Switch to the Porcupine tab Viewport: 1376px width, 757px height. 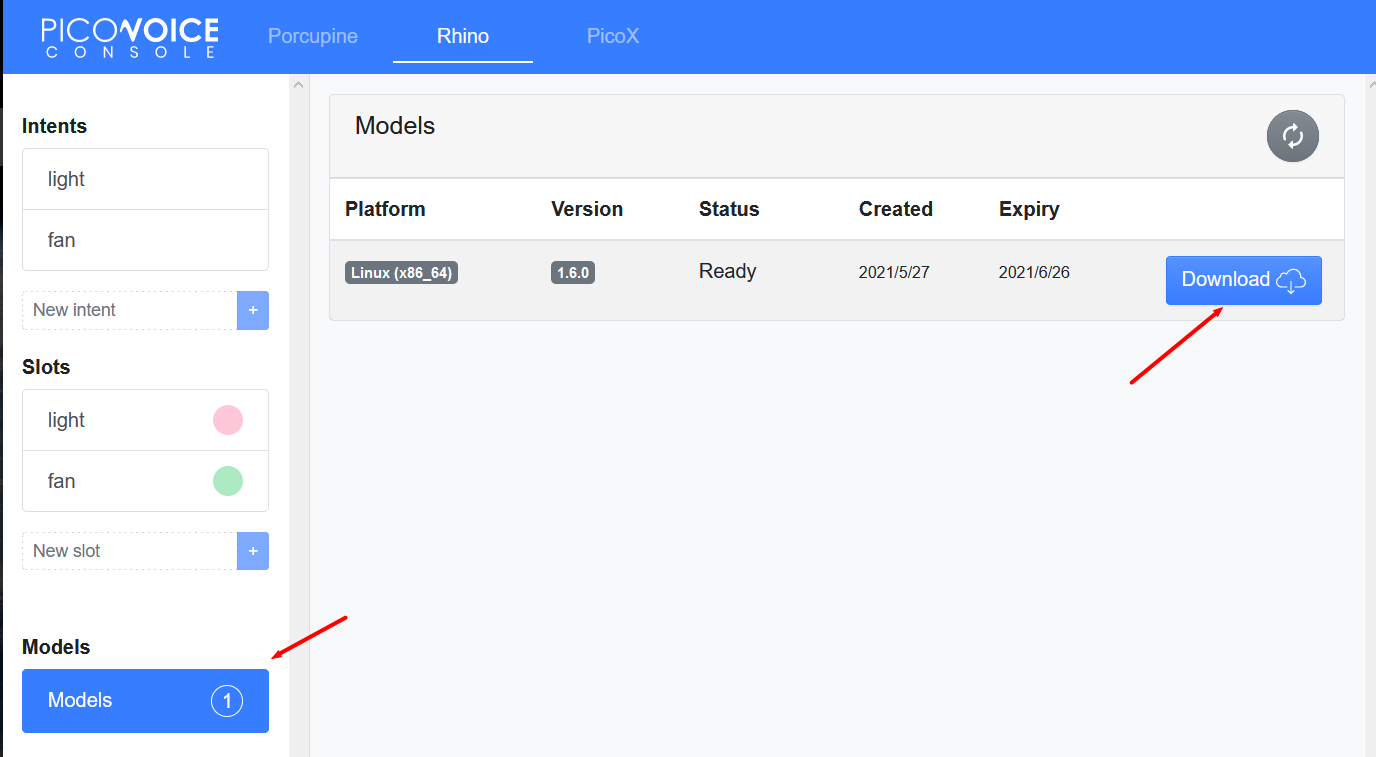point(313,36)
